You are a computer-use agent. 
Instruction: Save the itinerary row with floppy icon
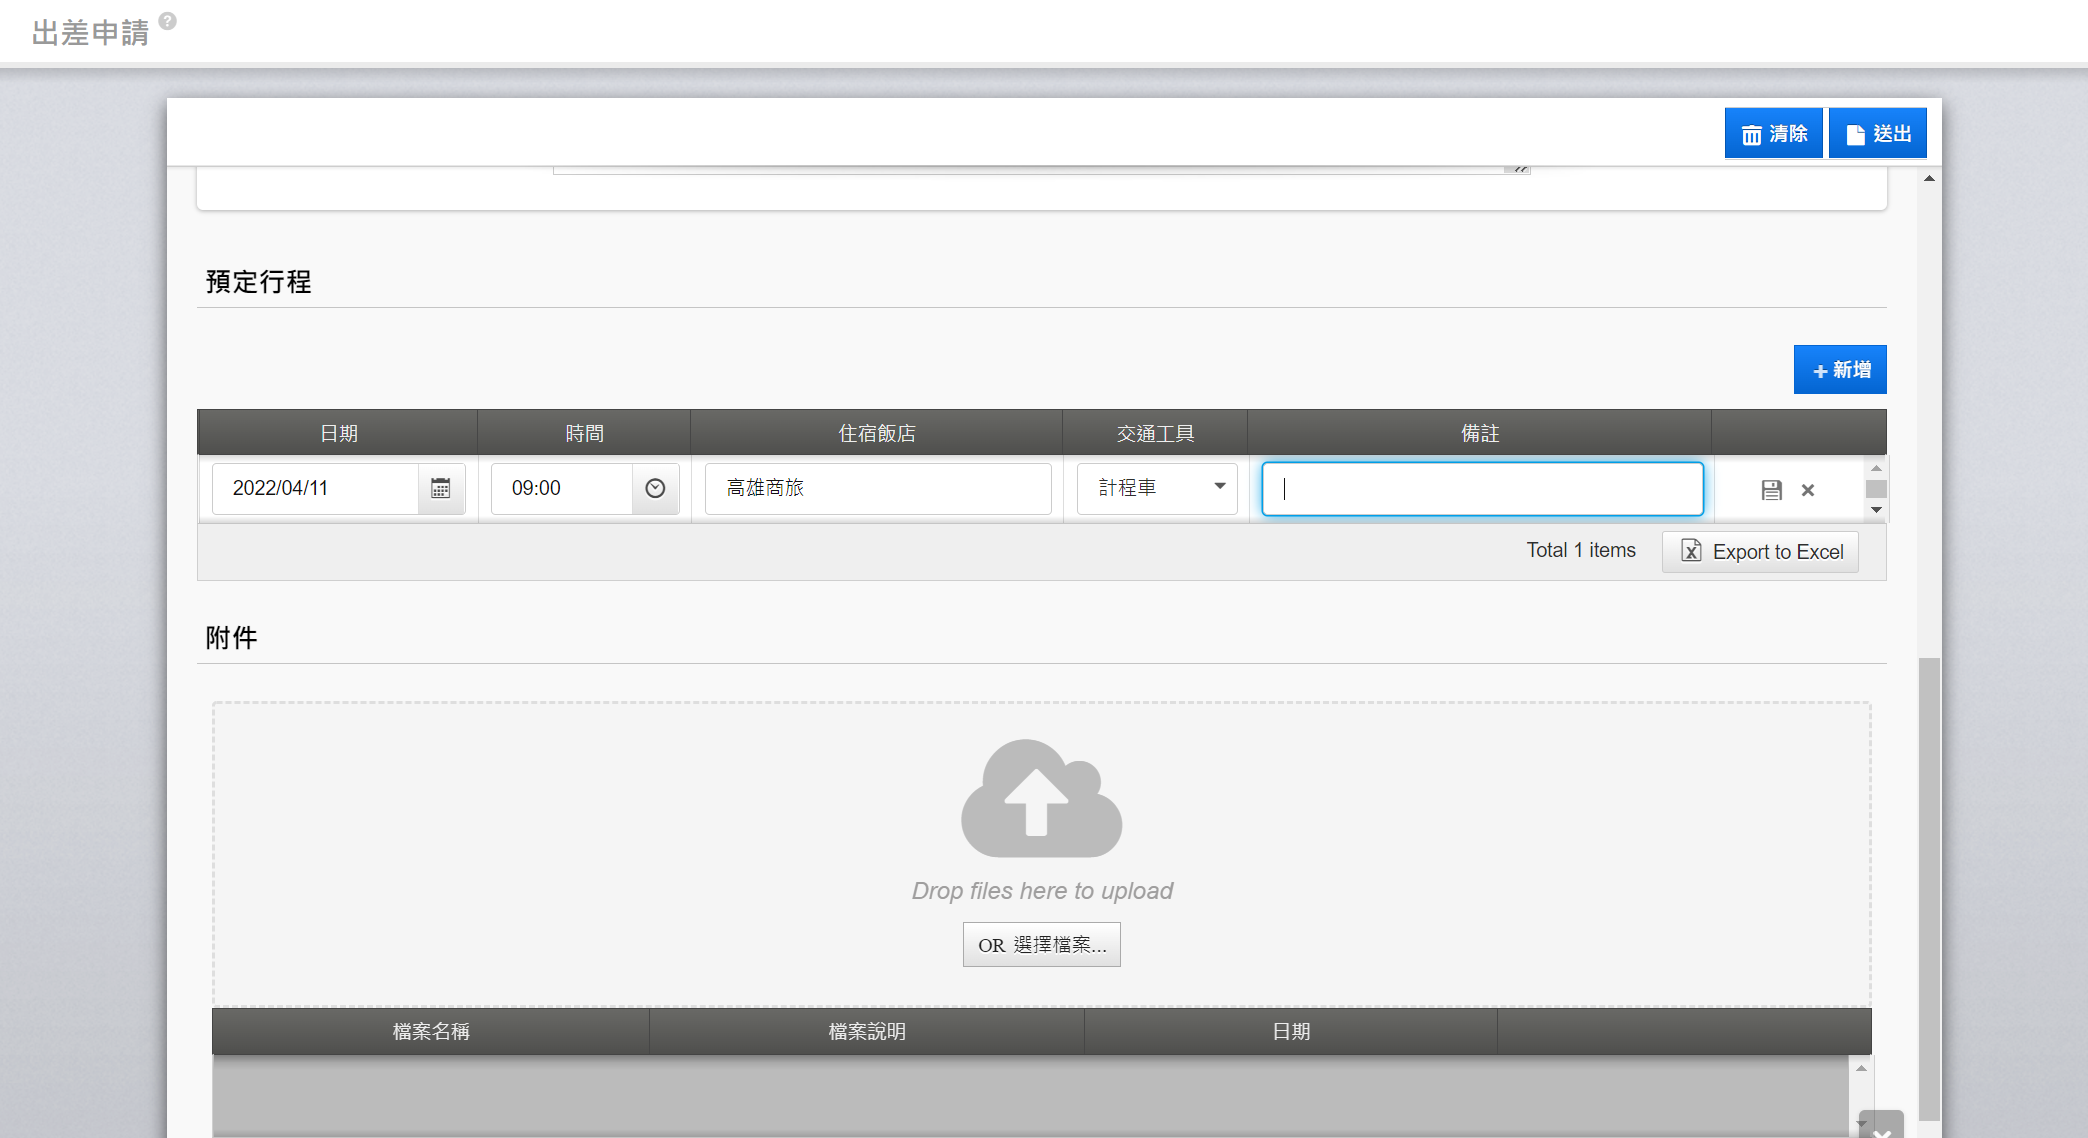[x=1771, y=490]
